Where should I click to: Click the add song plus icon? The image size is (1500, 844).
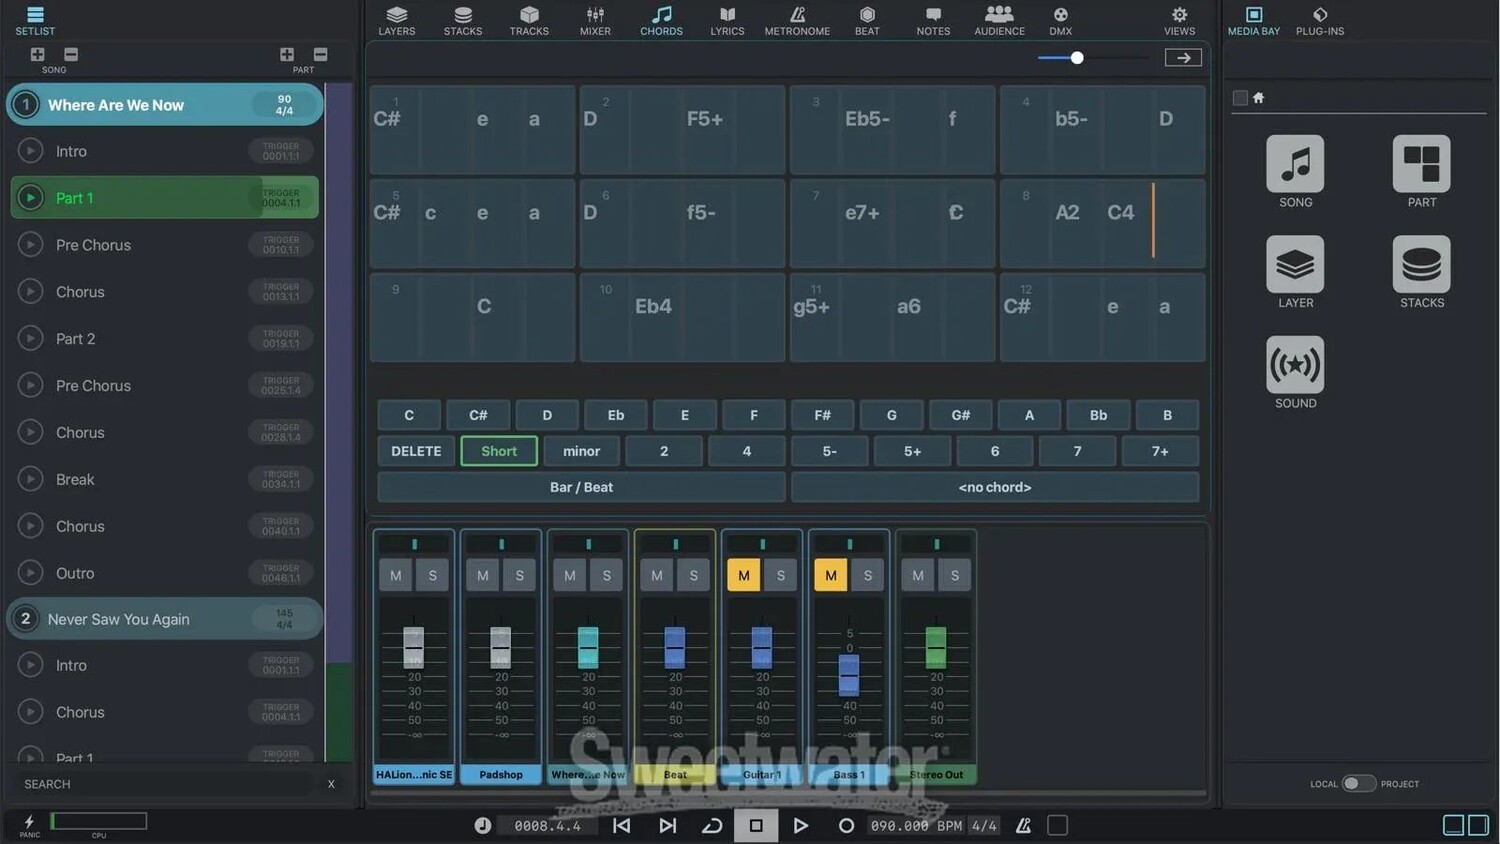click(38, 55)
